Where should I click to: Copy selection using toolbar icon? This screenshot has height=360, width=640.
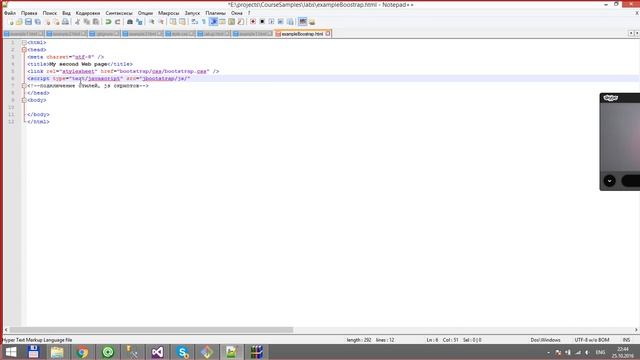pyautogui.click(x=87, y=22)
